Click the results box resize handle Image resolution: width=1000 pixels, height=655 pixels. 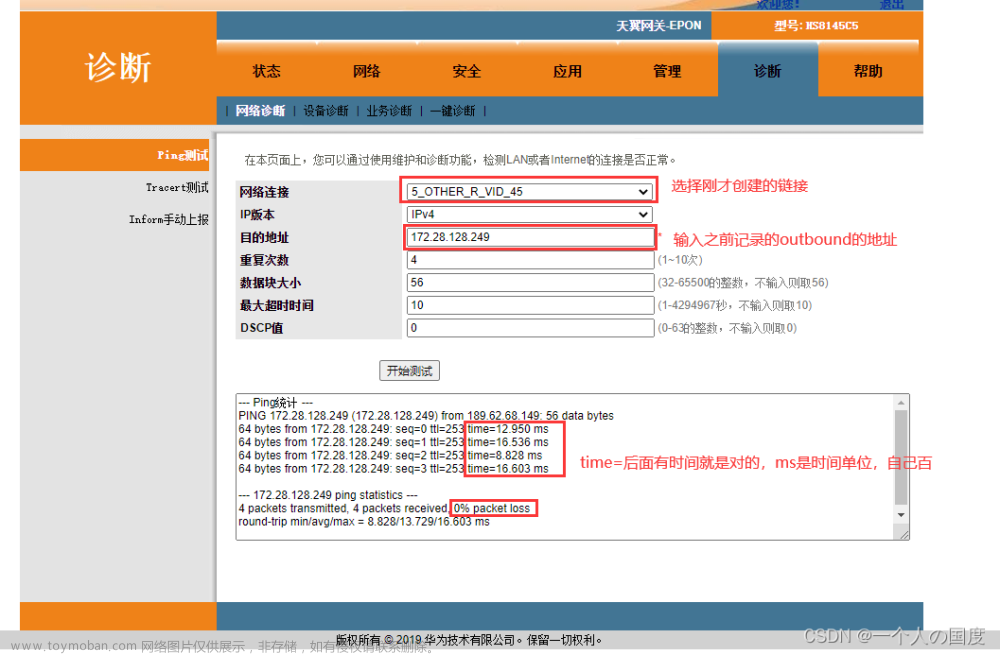[902, 534]
